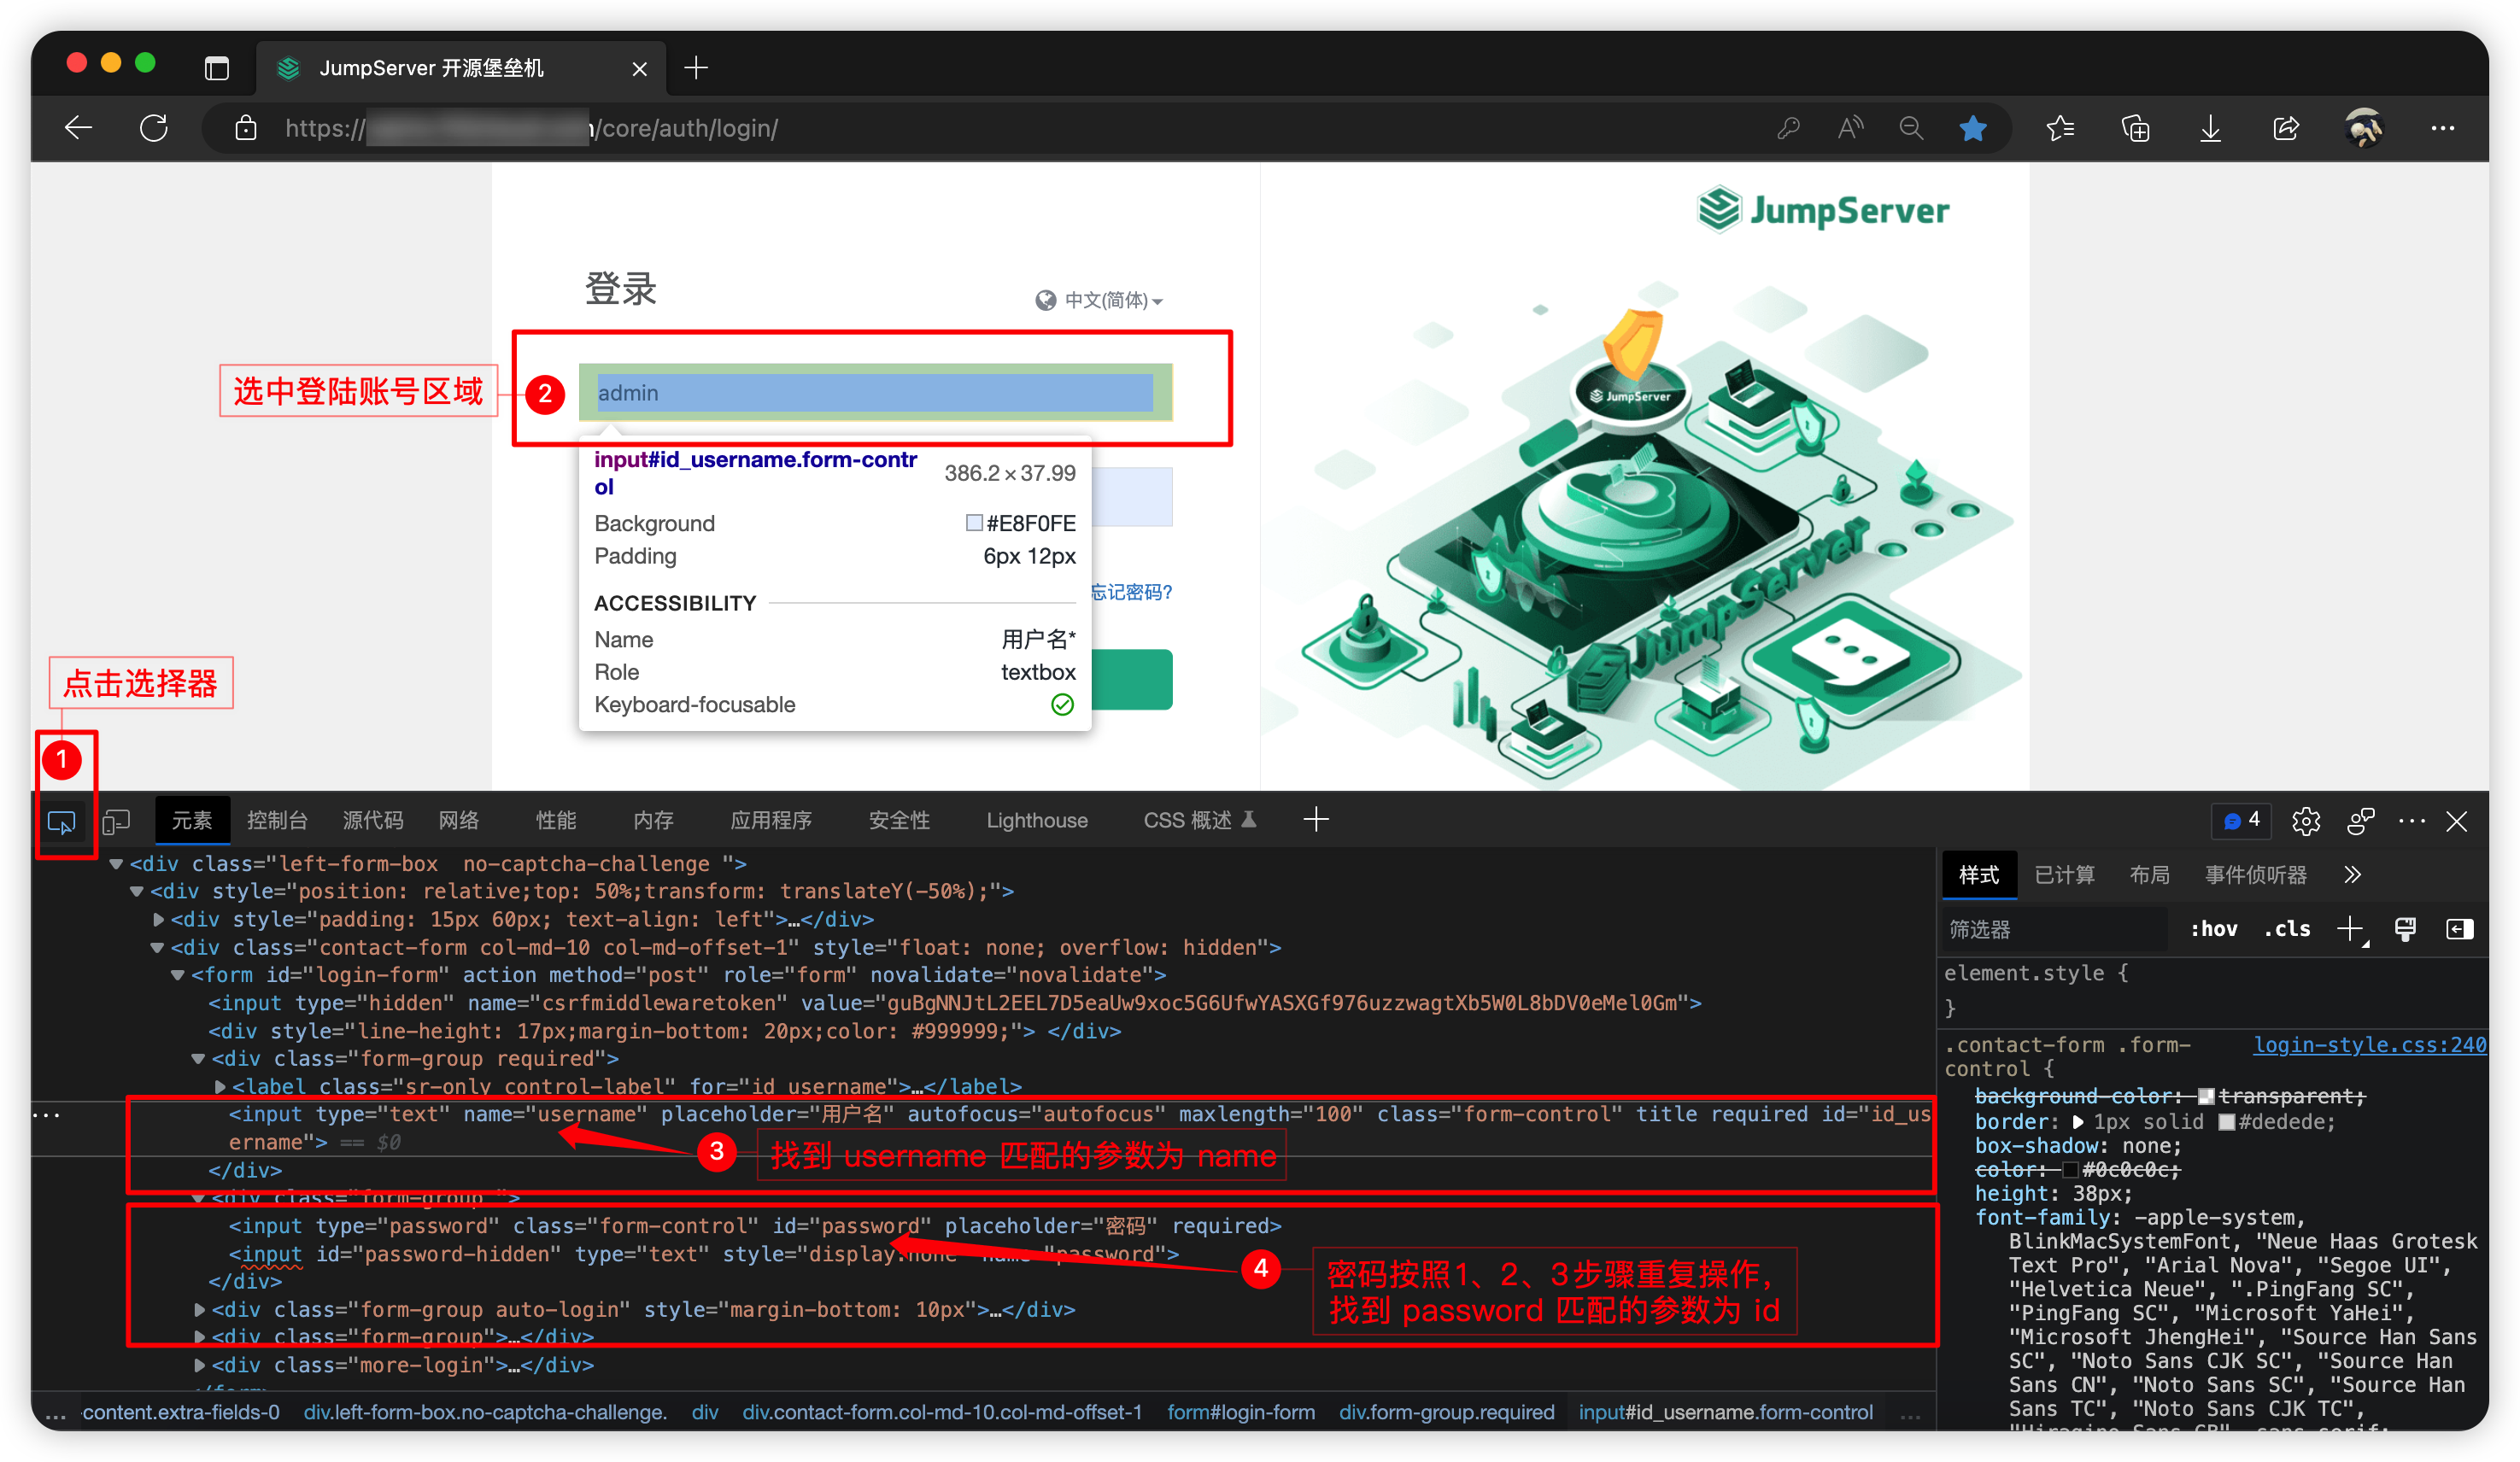
Task: Switch to the 网络 tab
Action: [459, 820]
